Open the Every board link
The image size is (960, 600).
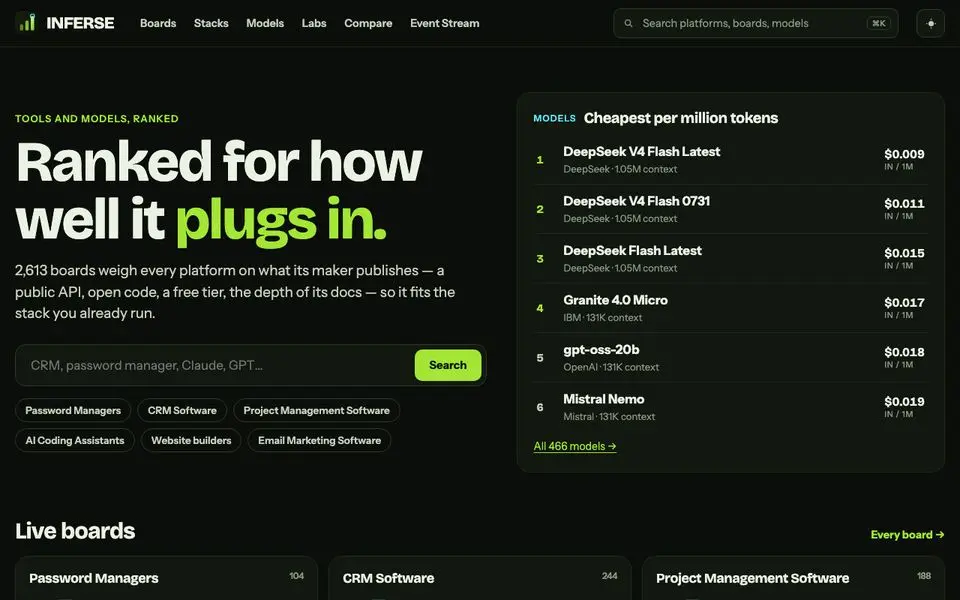coord(907,534)
